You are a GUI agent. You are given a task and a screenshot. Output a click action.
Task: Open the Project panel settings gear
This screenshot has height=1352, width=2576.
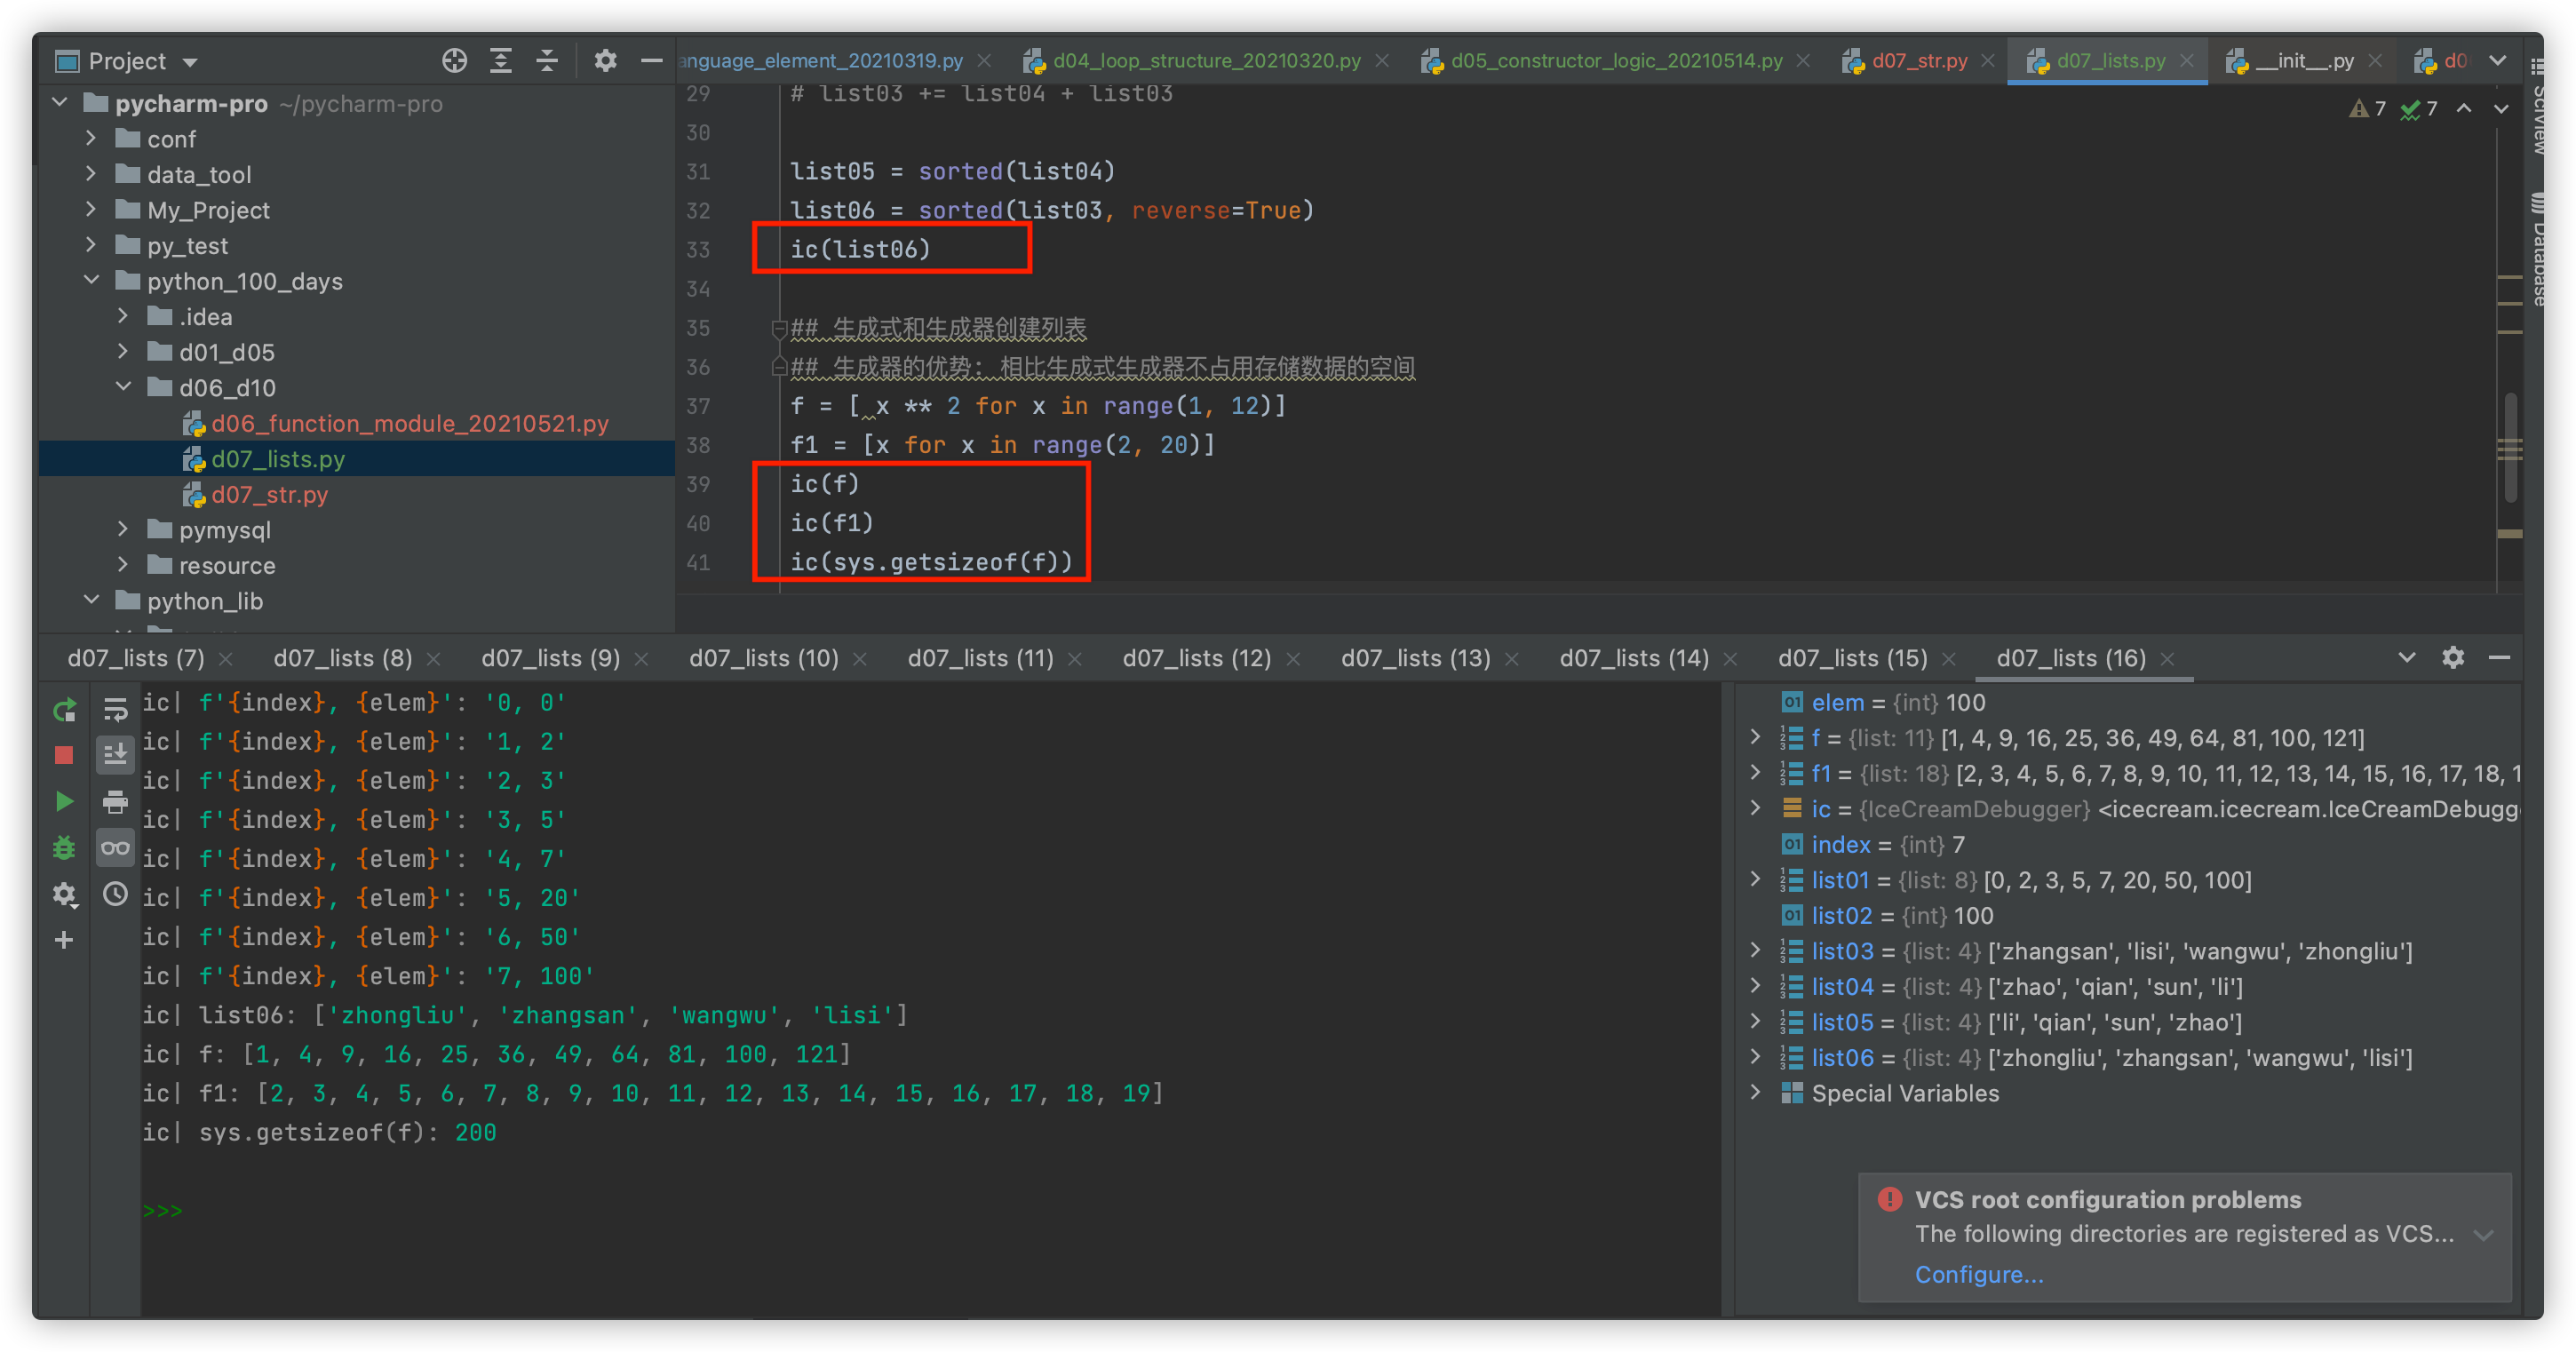pos(605,61)
